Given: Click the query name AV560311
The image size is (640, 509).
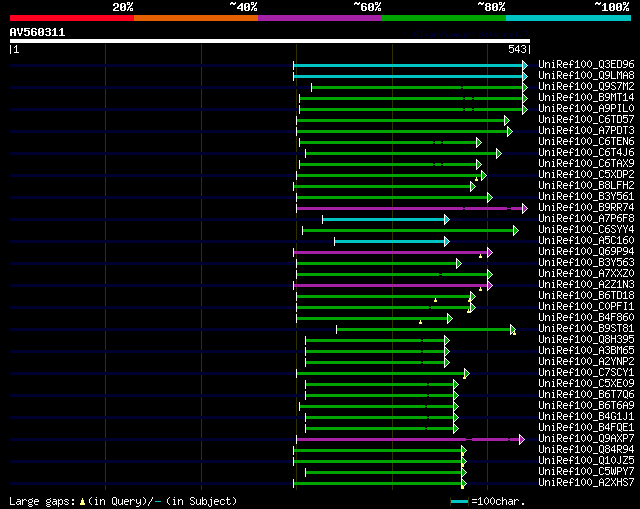Looking at the screenshot, I should (x=37, y=32).
